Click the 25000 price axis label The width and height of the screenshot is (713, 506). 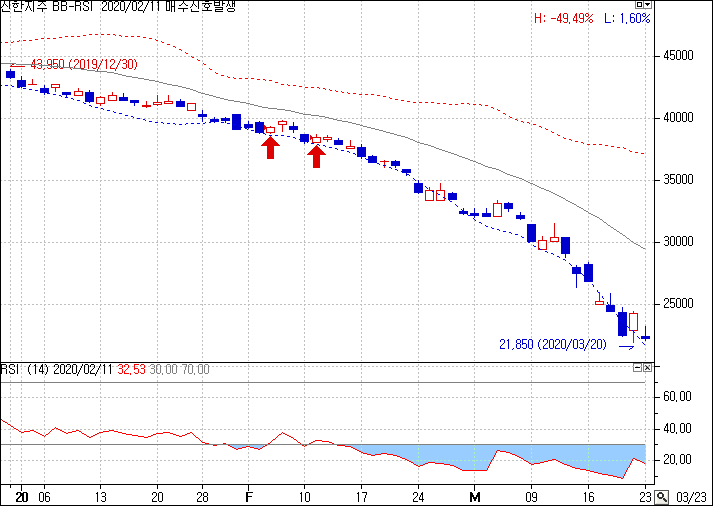click(x=678, y=304)
